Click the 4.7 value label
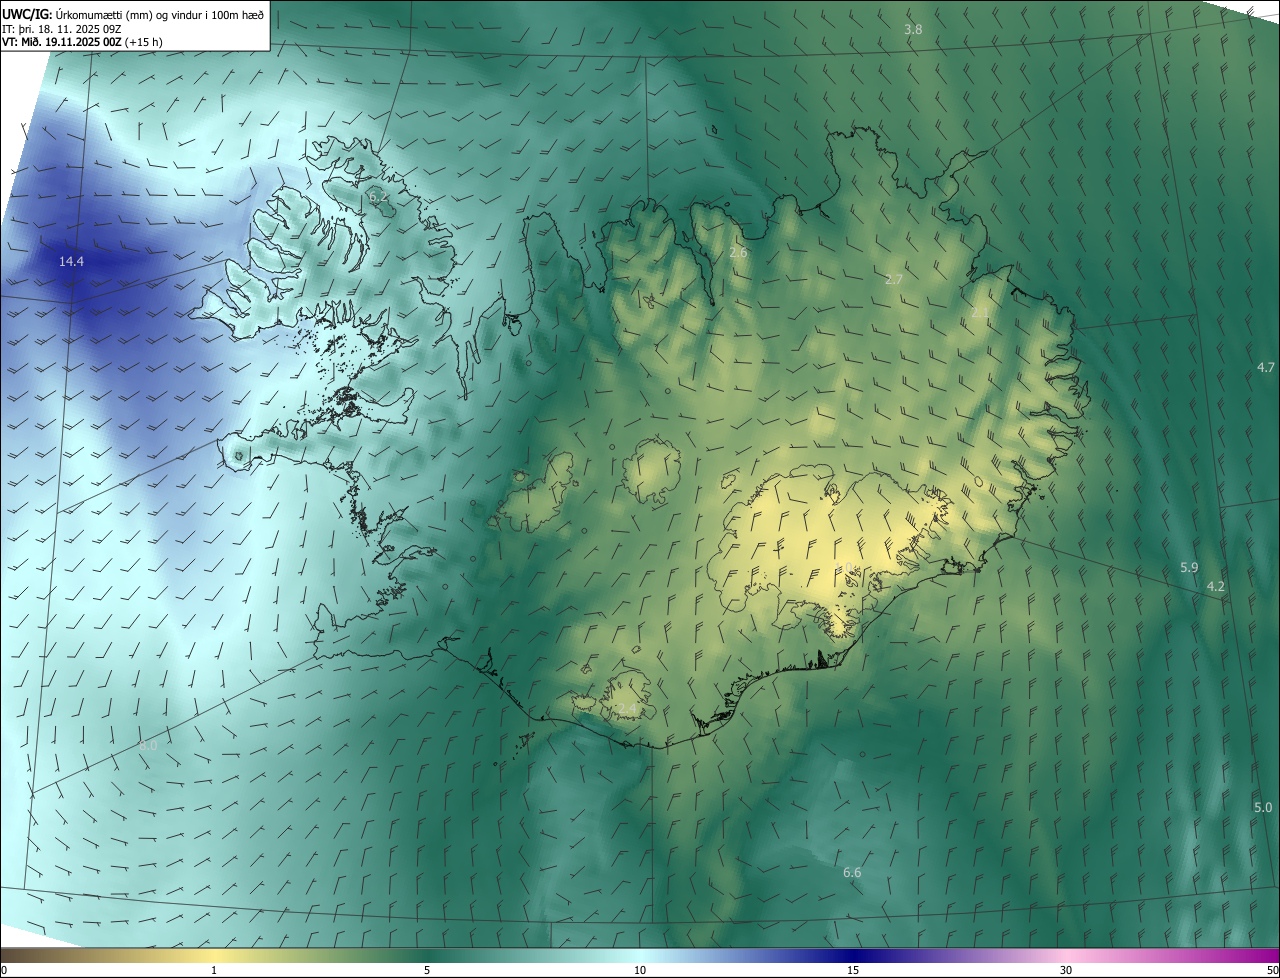This screenshot has width=1280, height=978. click(1266, 367)
